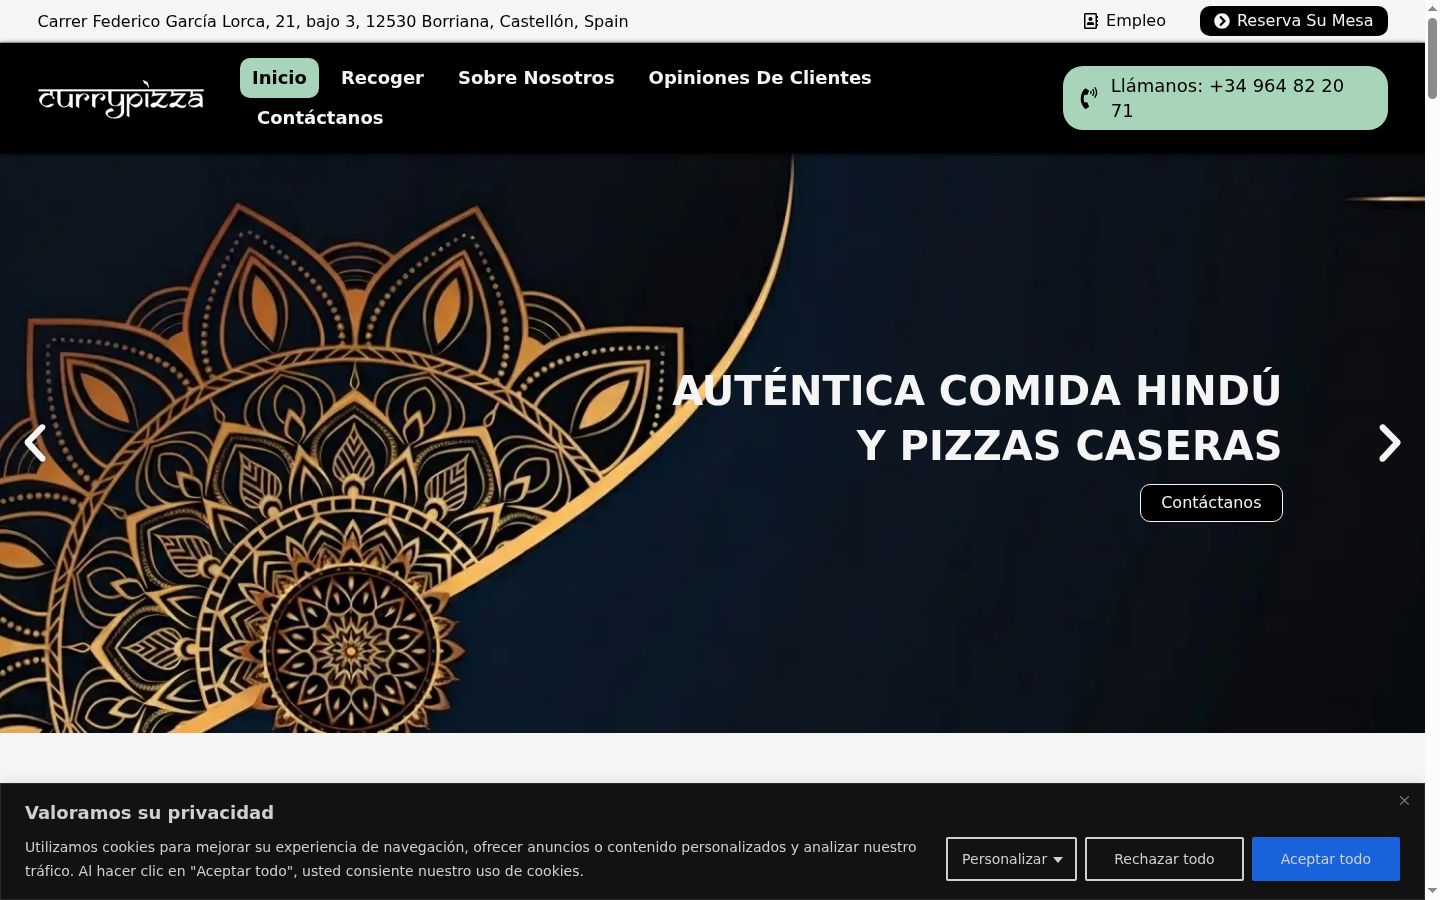Show the previous slide with left arrow
This screenshot has height=900, width=1440.
pyautogui.click(x=35, y=443)
